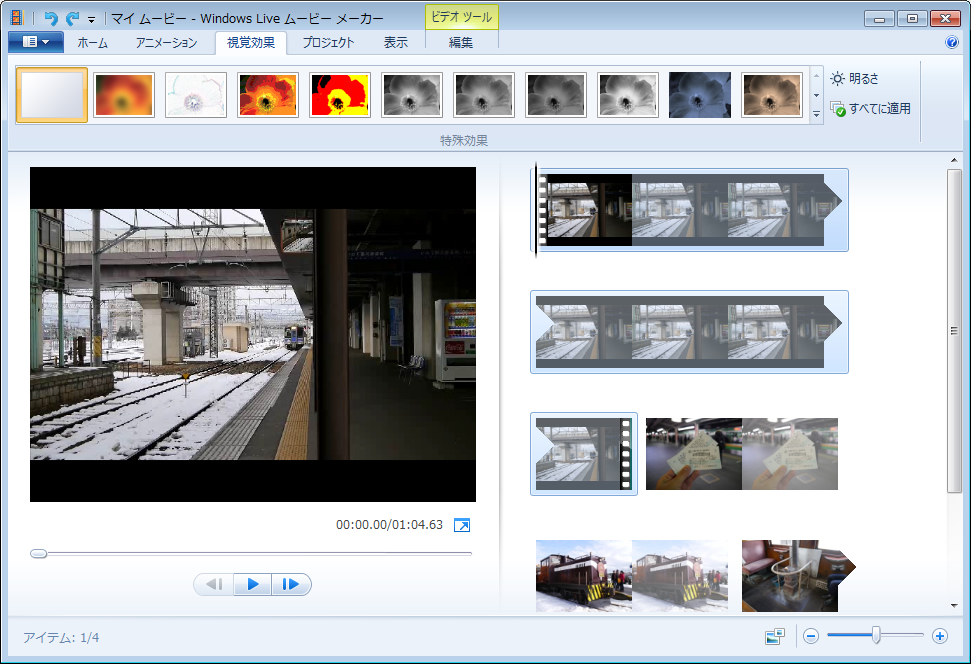Expand the customize quick access toolbar arrow
This screenshot has height=664, width=971.
pos(92,19)
